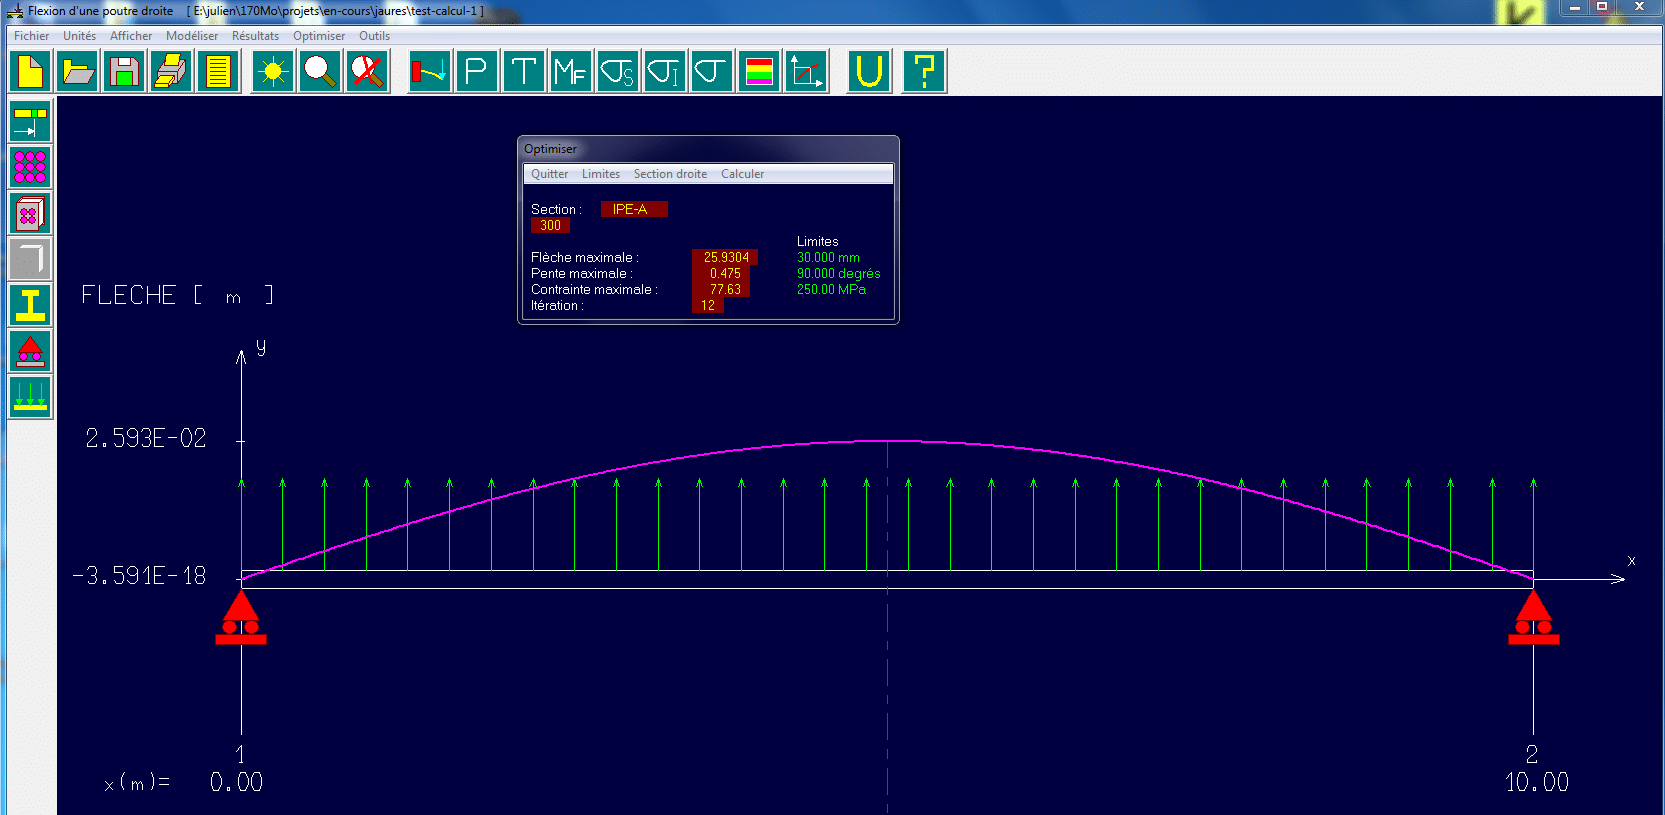The height and width of the screenshot is (815, 1665).
Task: Open supports icon with red triangle
Action: coord(30,352)
